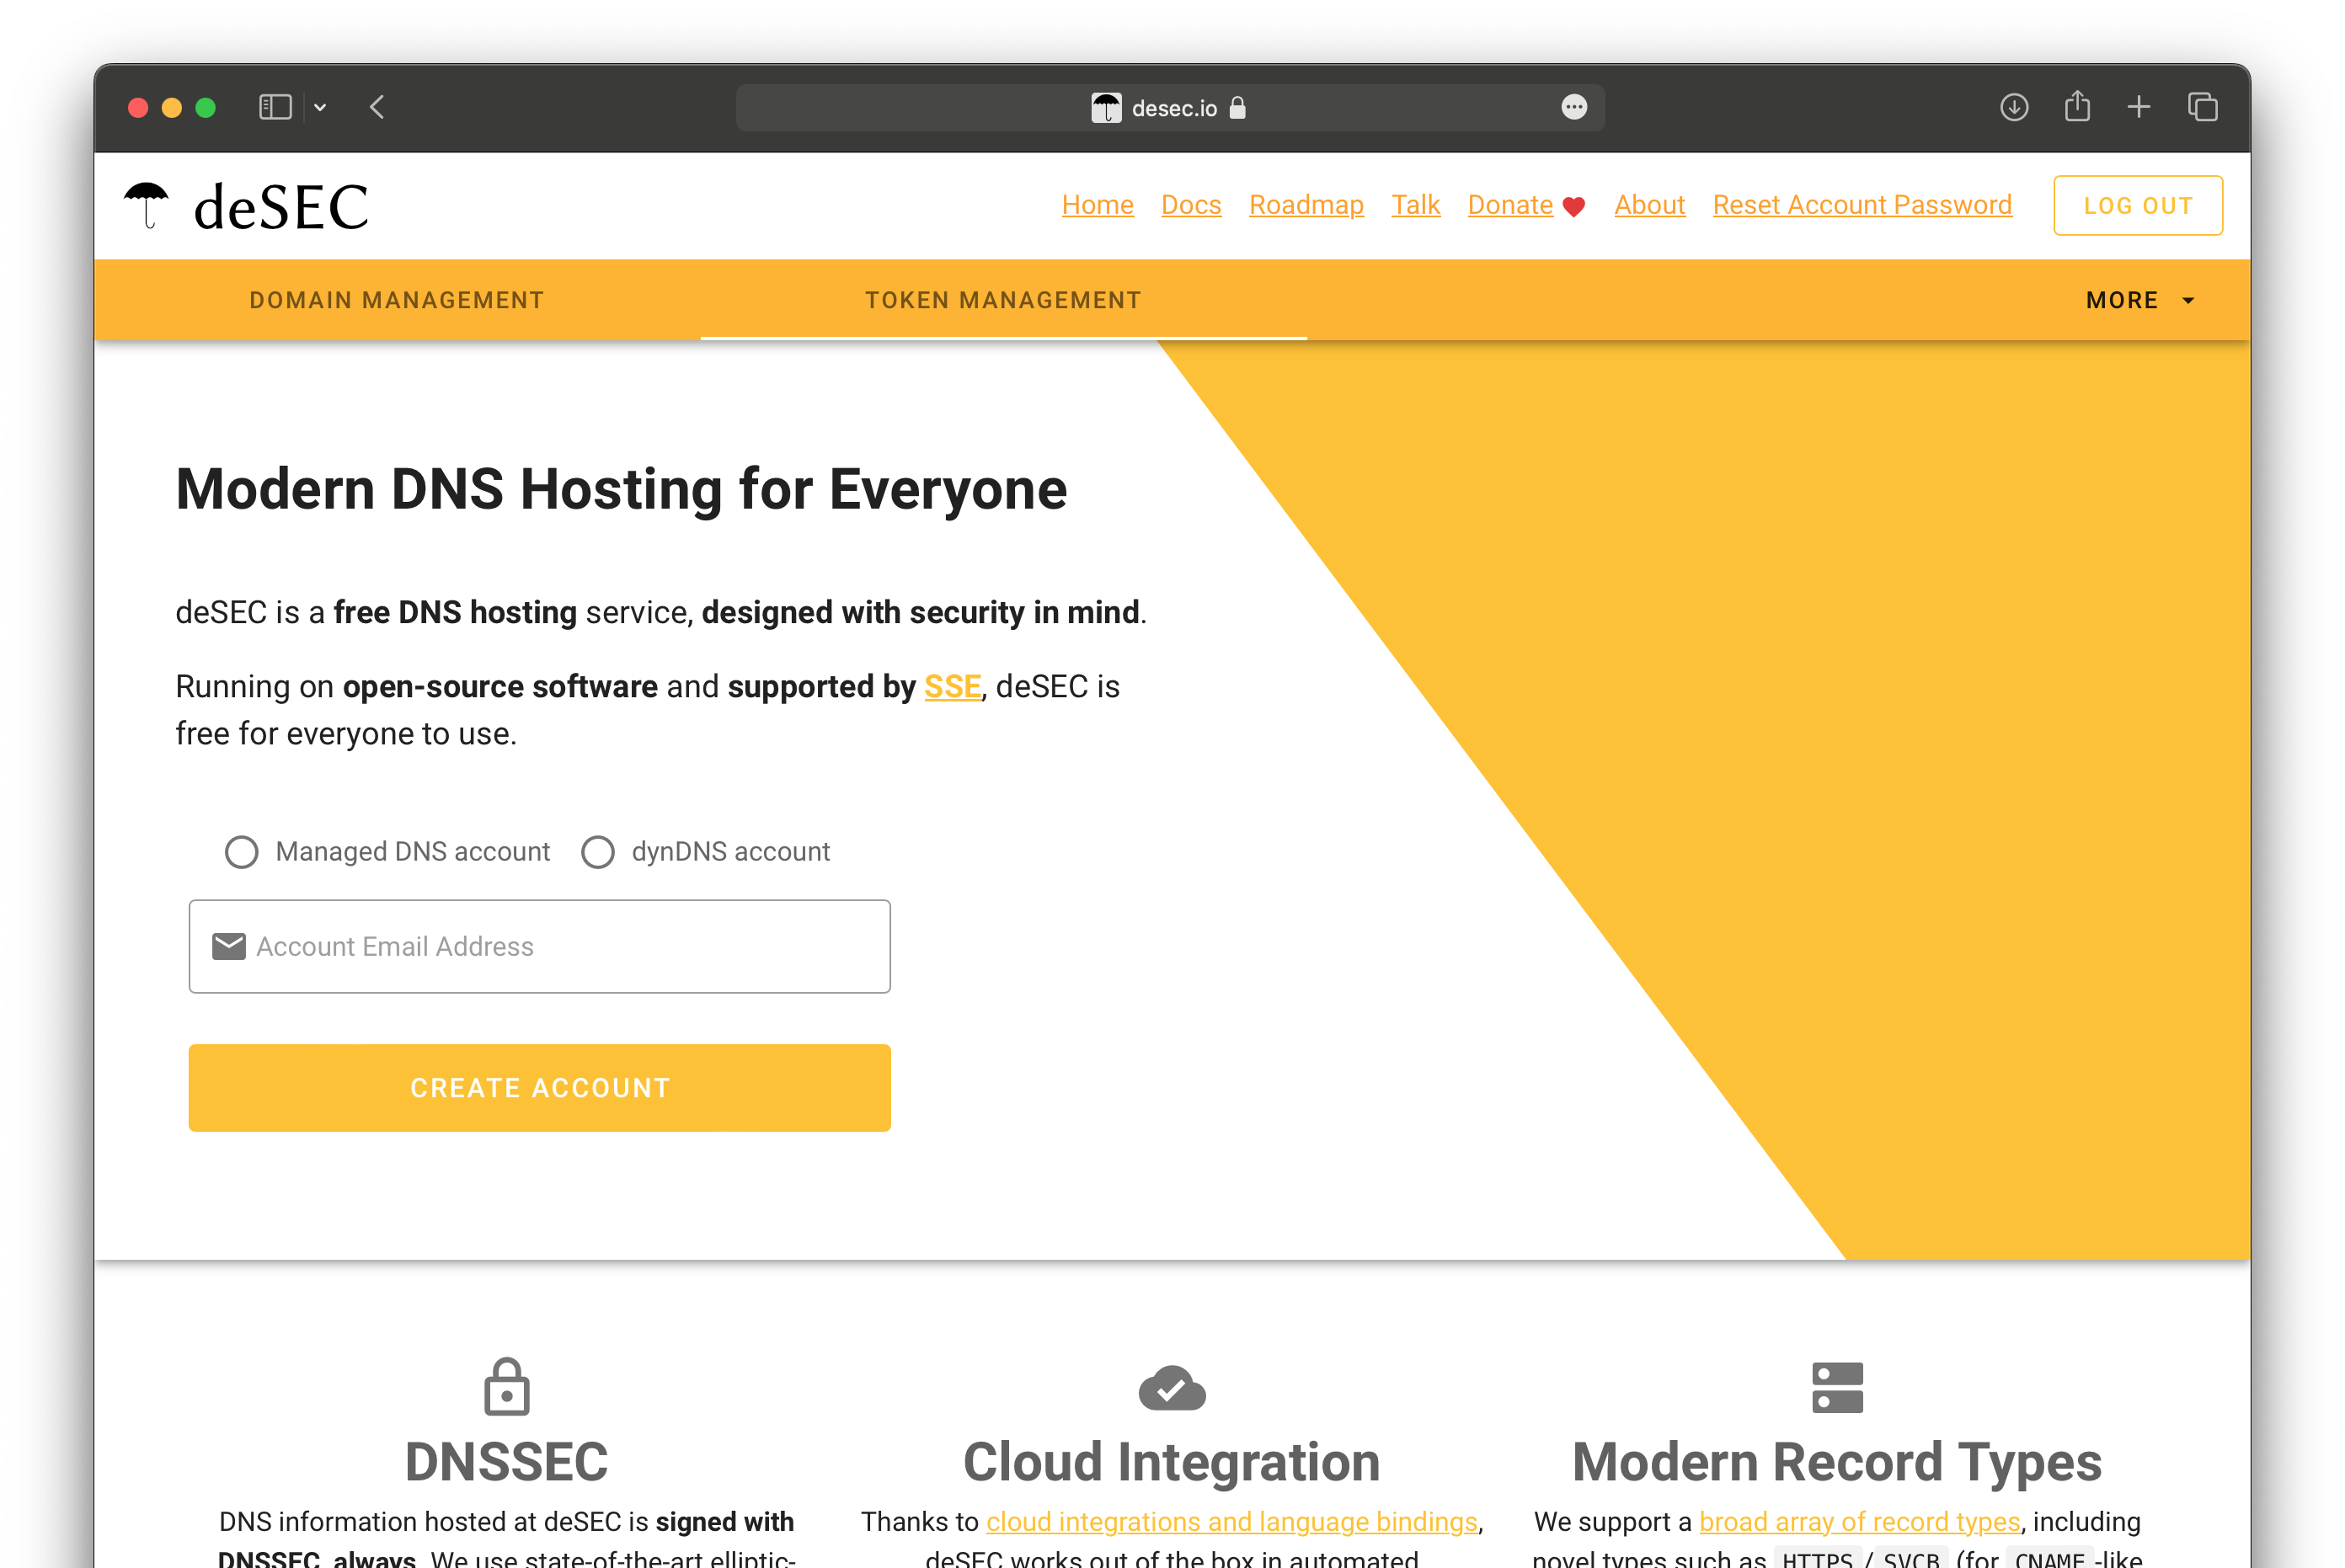Click the deSEC wordmark text
Viewport: 2345px width, 1568px height.
coord(281,207)
